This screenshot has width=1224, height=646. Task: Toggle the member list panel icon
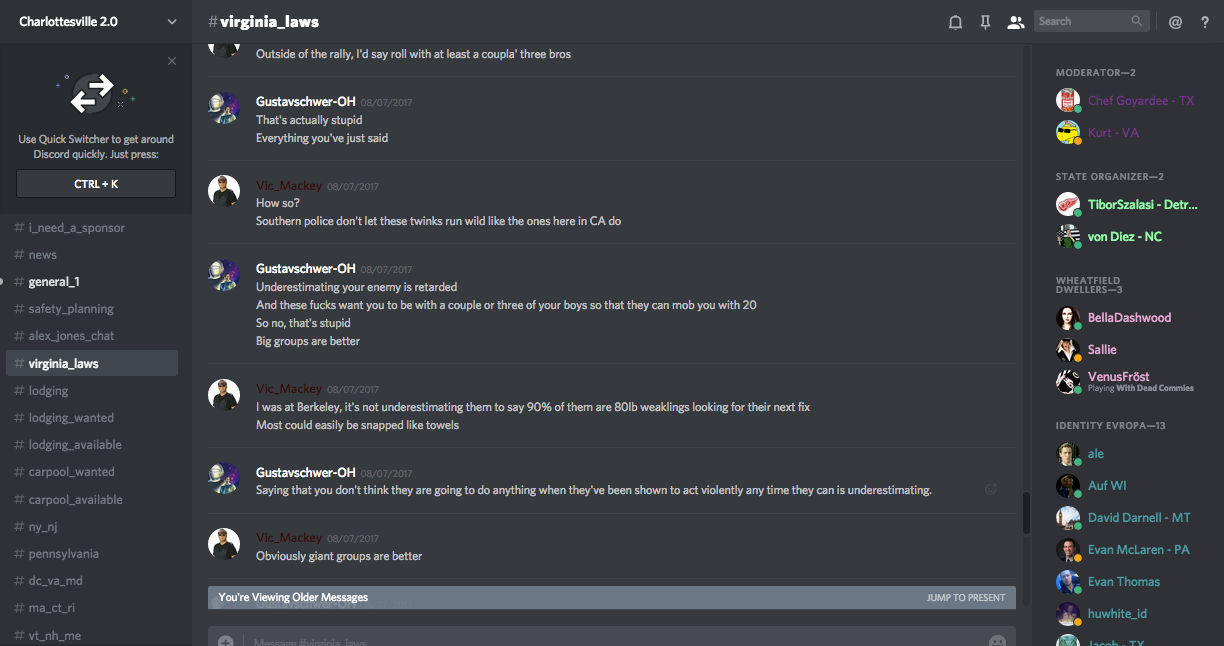pos(1016,22)
